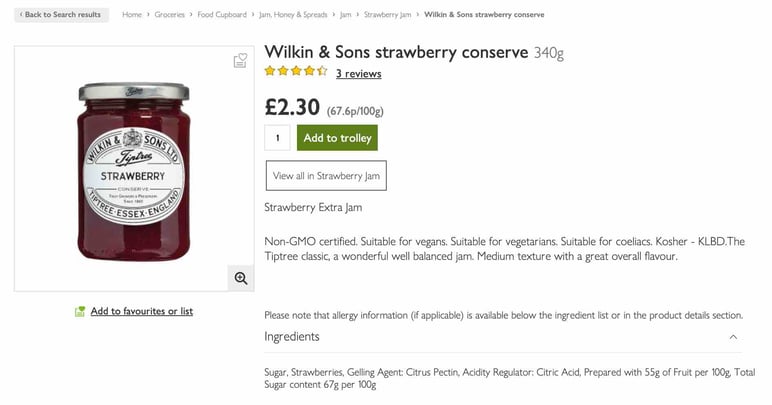Screen dimensions: 772x405
Task: Open the 3 reviews link
Action: point(358,73)
